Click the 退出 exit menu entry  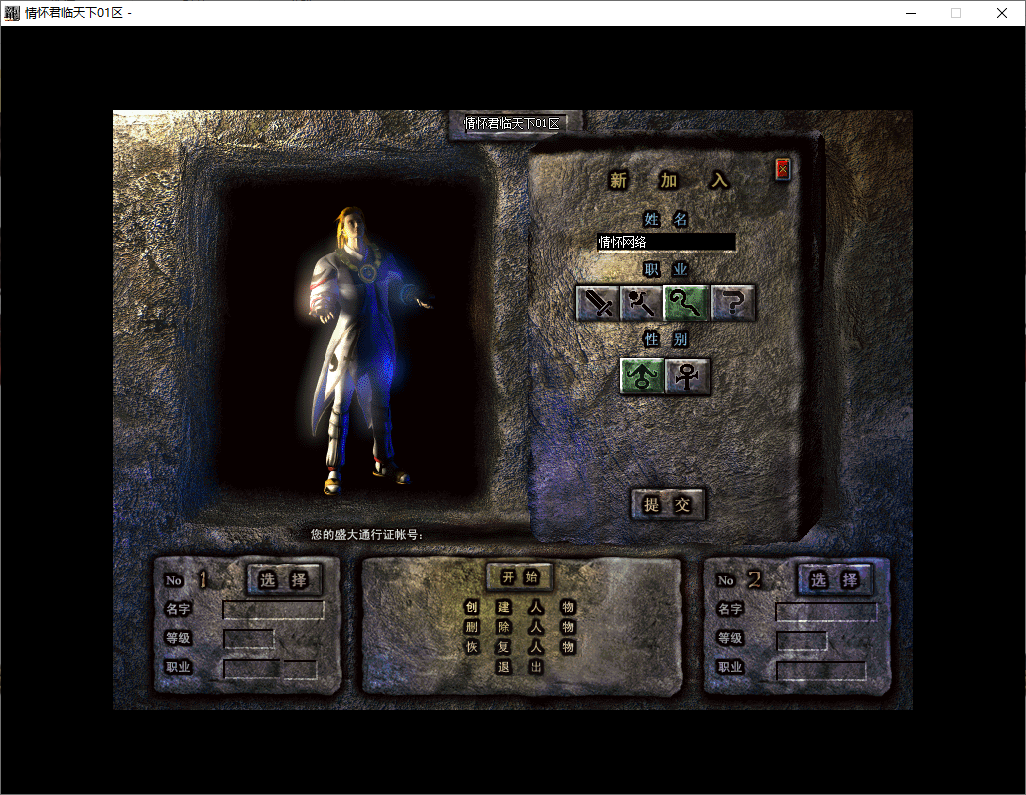click(x=520, y=667)
